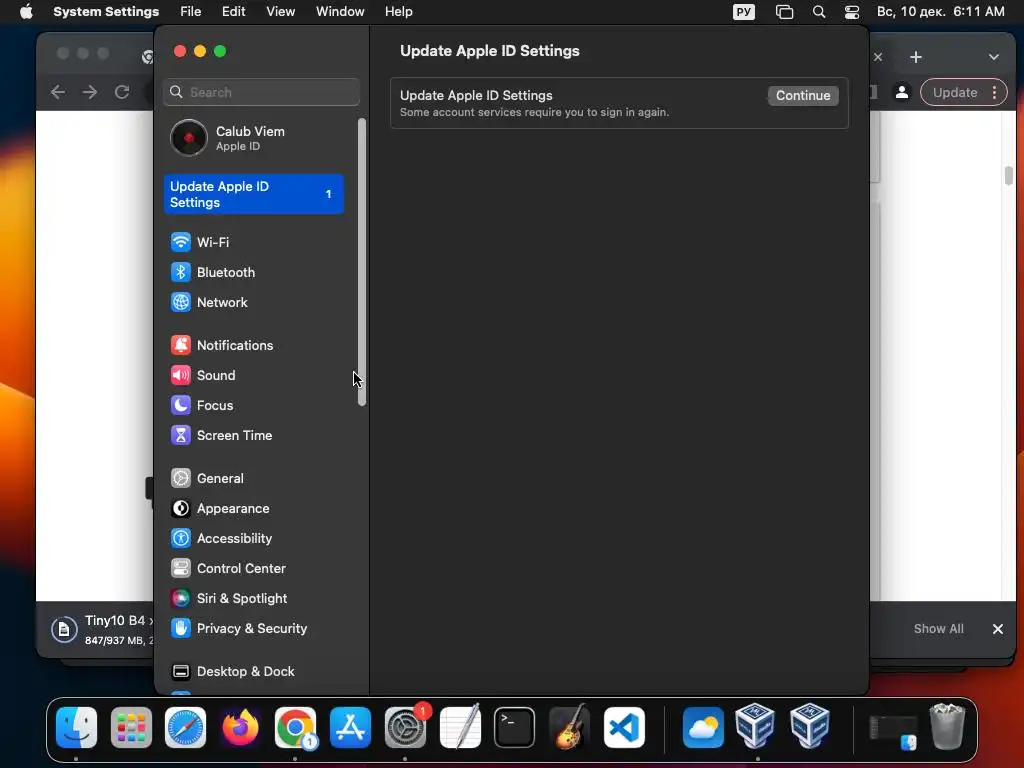Click Chrome Update button

pyautogui.click(x=954, y=92)
